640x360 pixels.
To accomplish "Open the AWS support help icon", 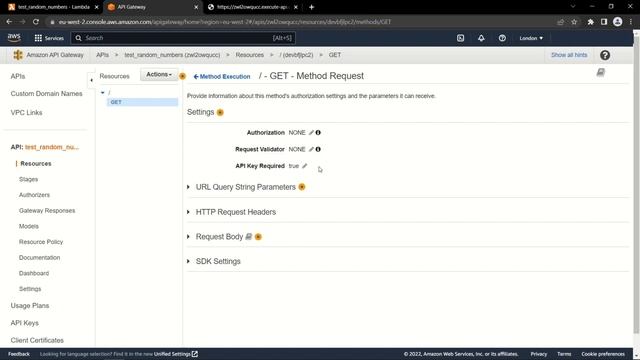I will point(502,38).
